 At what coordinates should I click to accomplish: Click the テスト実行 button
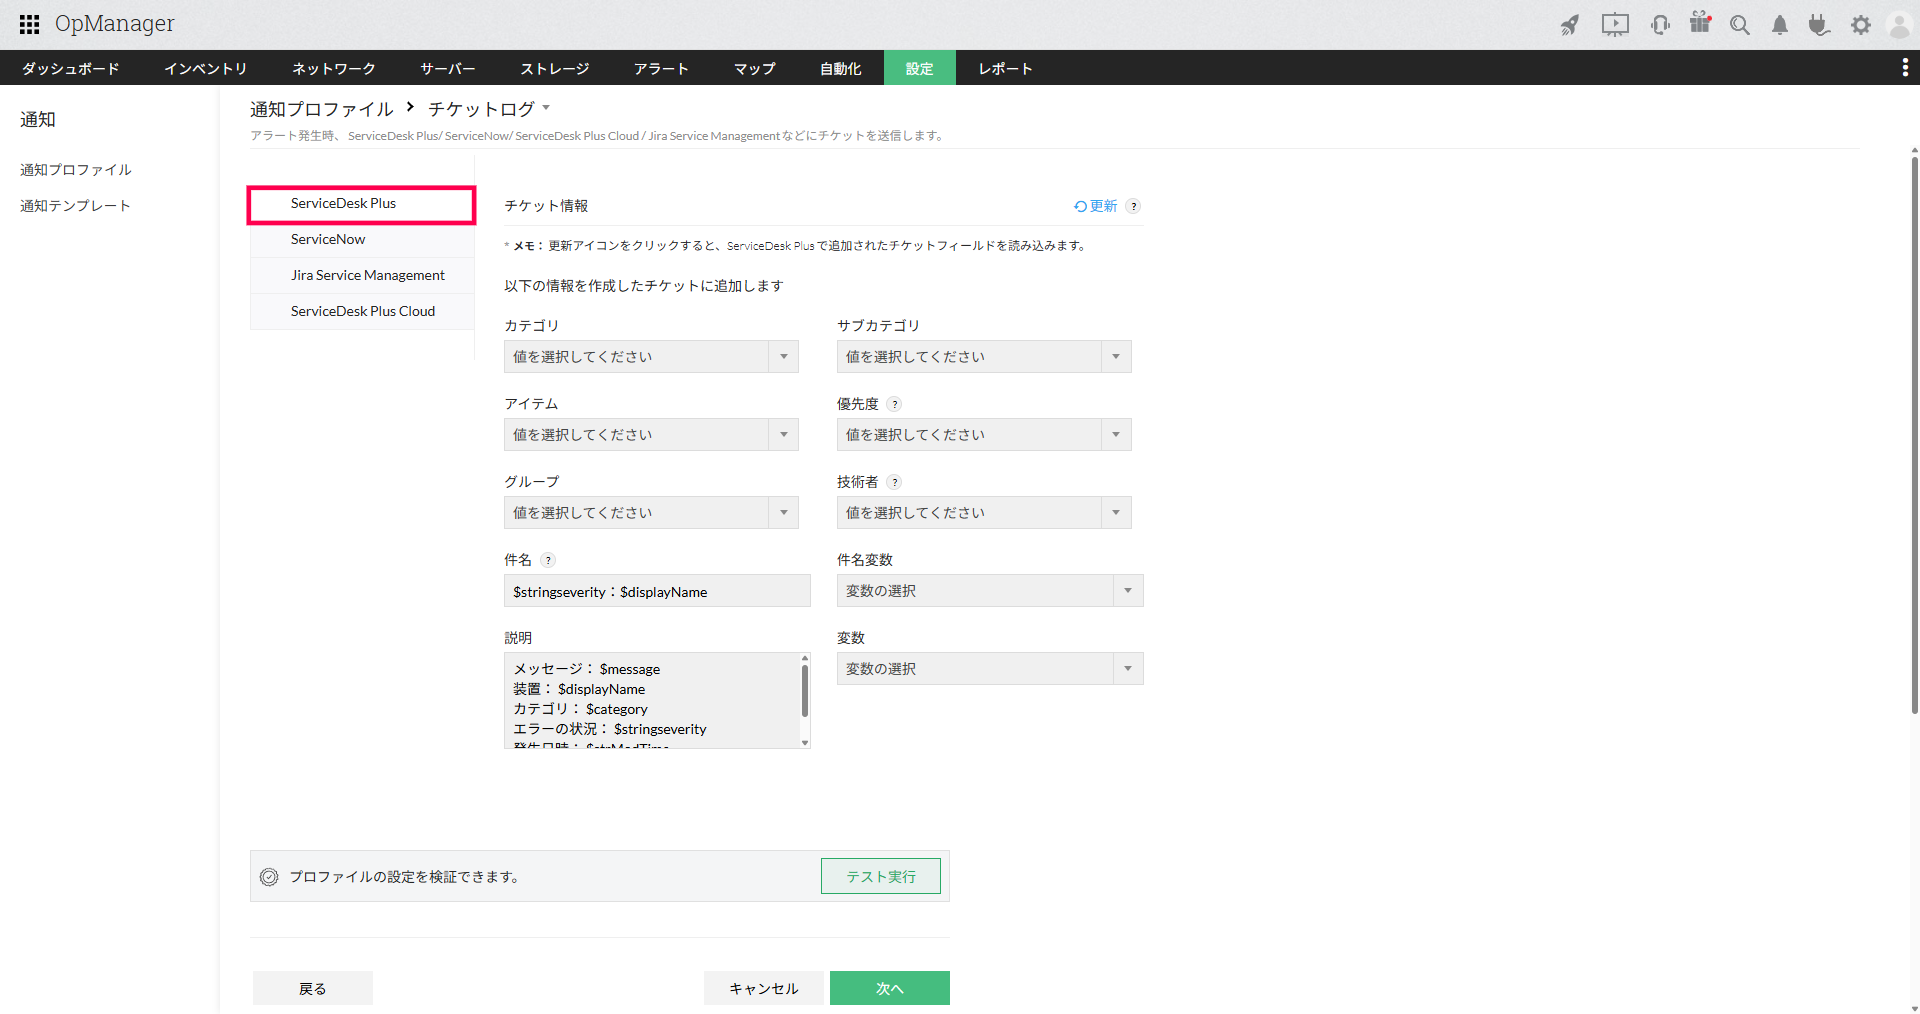coord(881,876)
